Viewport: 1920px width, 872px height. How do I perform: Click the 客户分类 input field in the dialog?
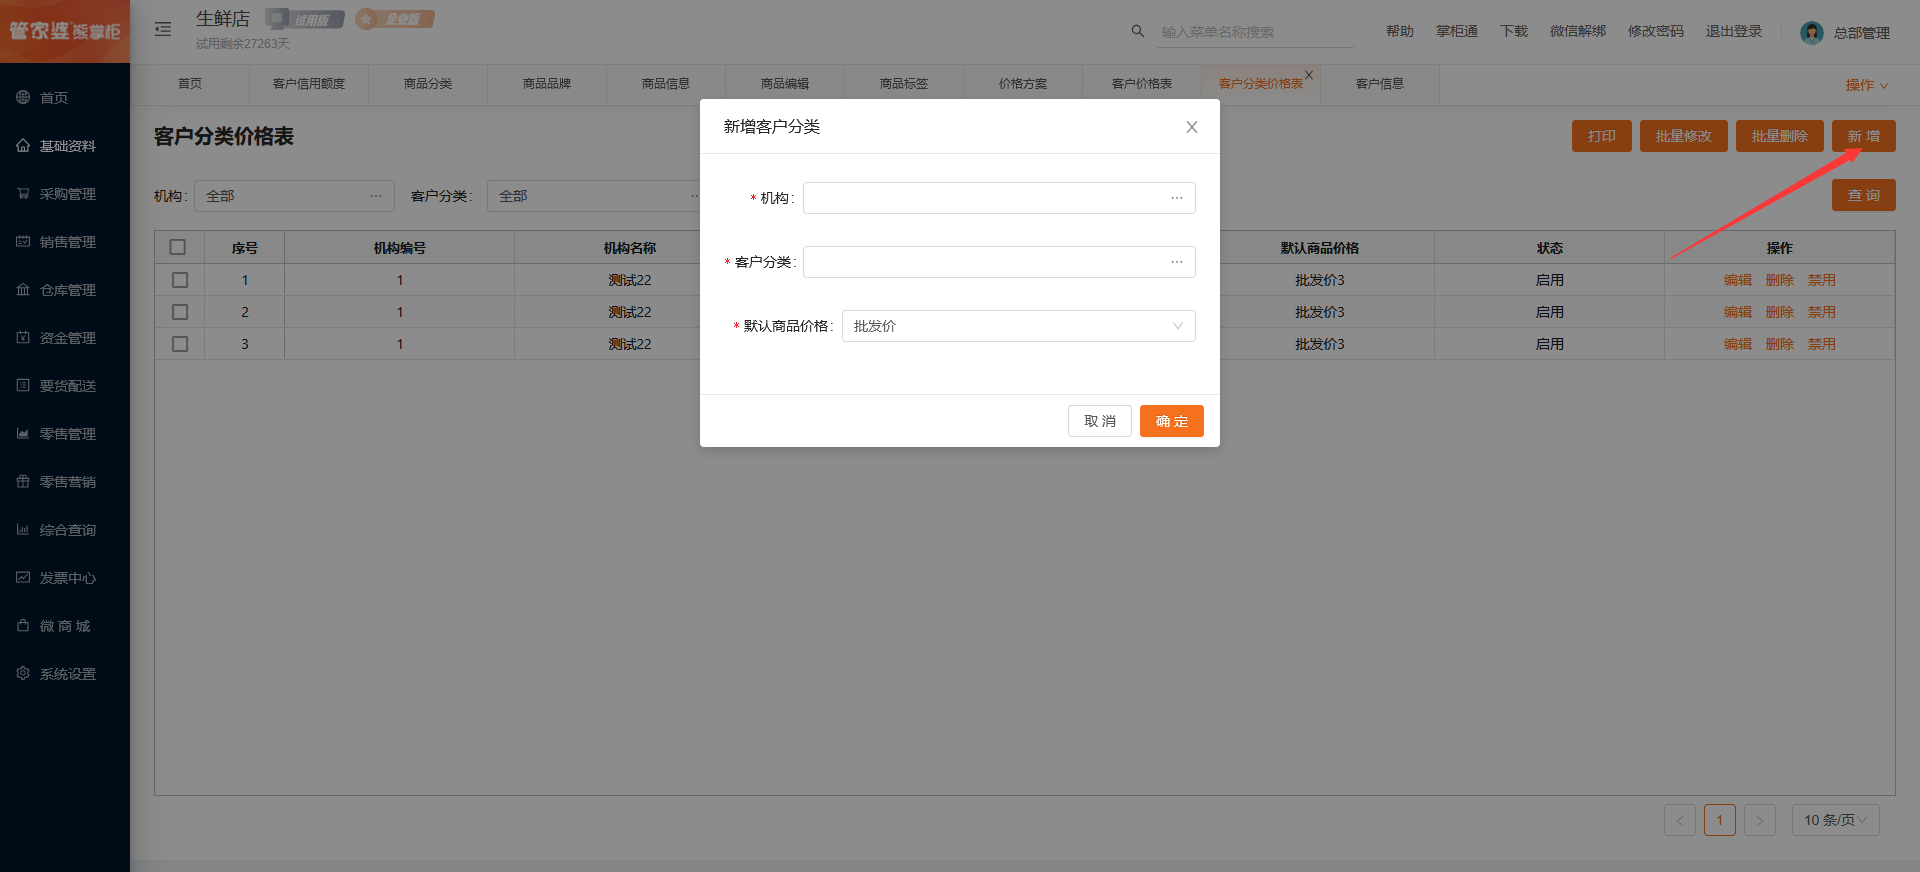coord(999,262)
